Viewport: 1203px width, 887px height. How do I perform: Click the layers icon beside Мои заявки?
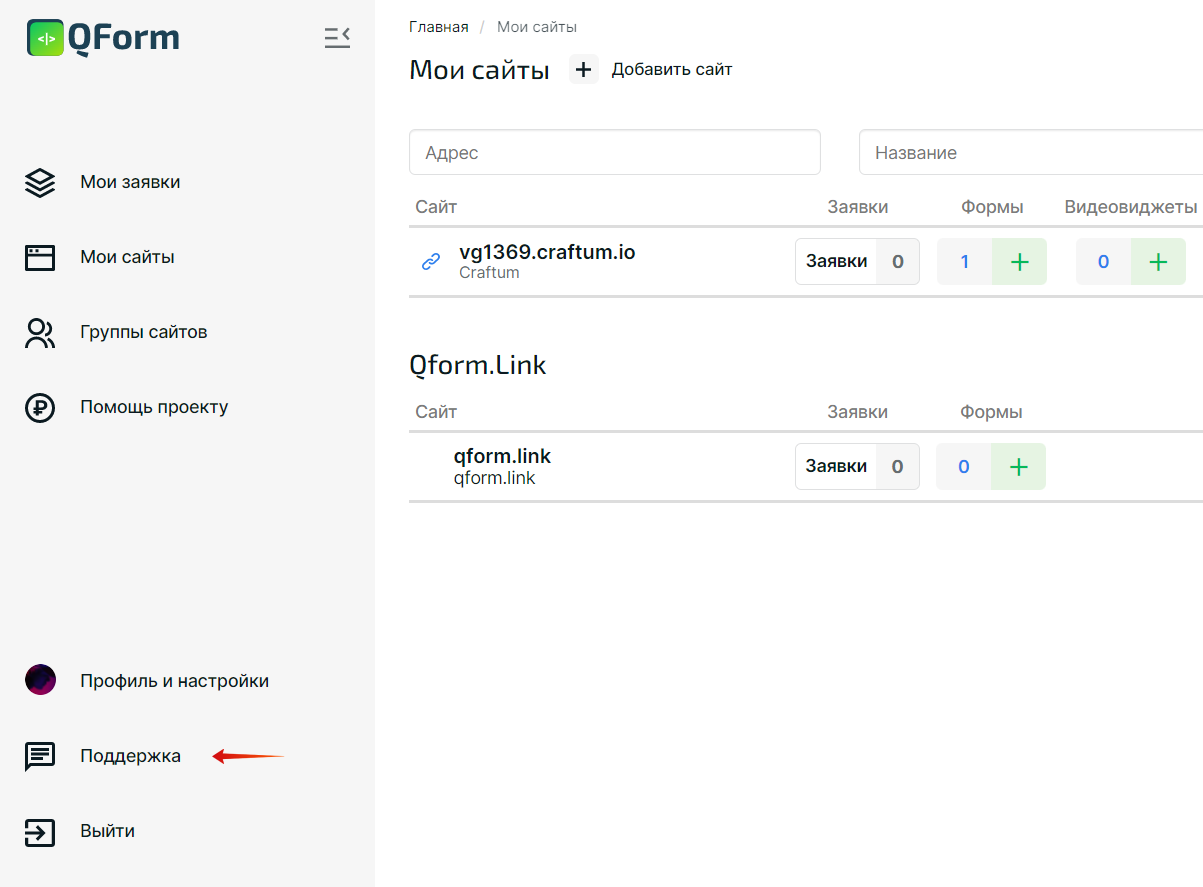[x=40, y=183]
